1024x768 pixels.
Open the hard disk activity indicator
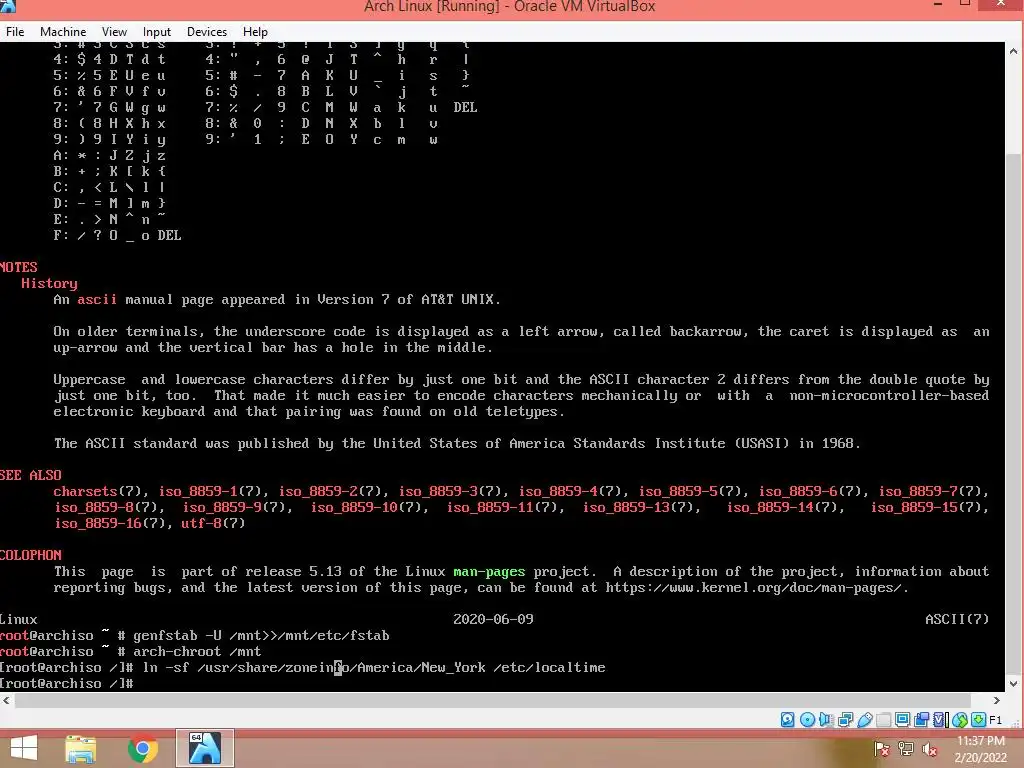[788, 720]
